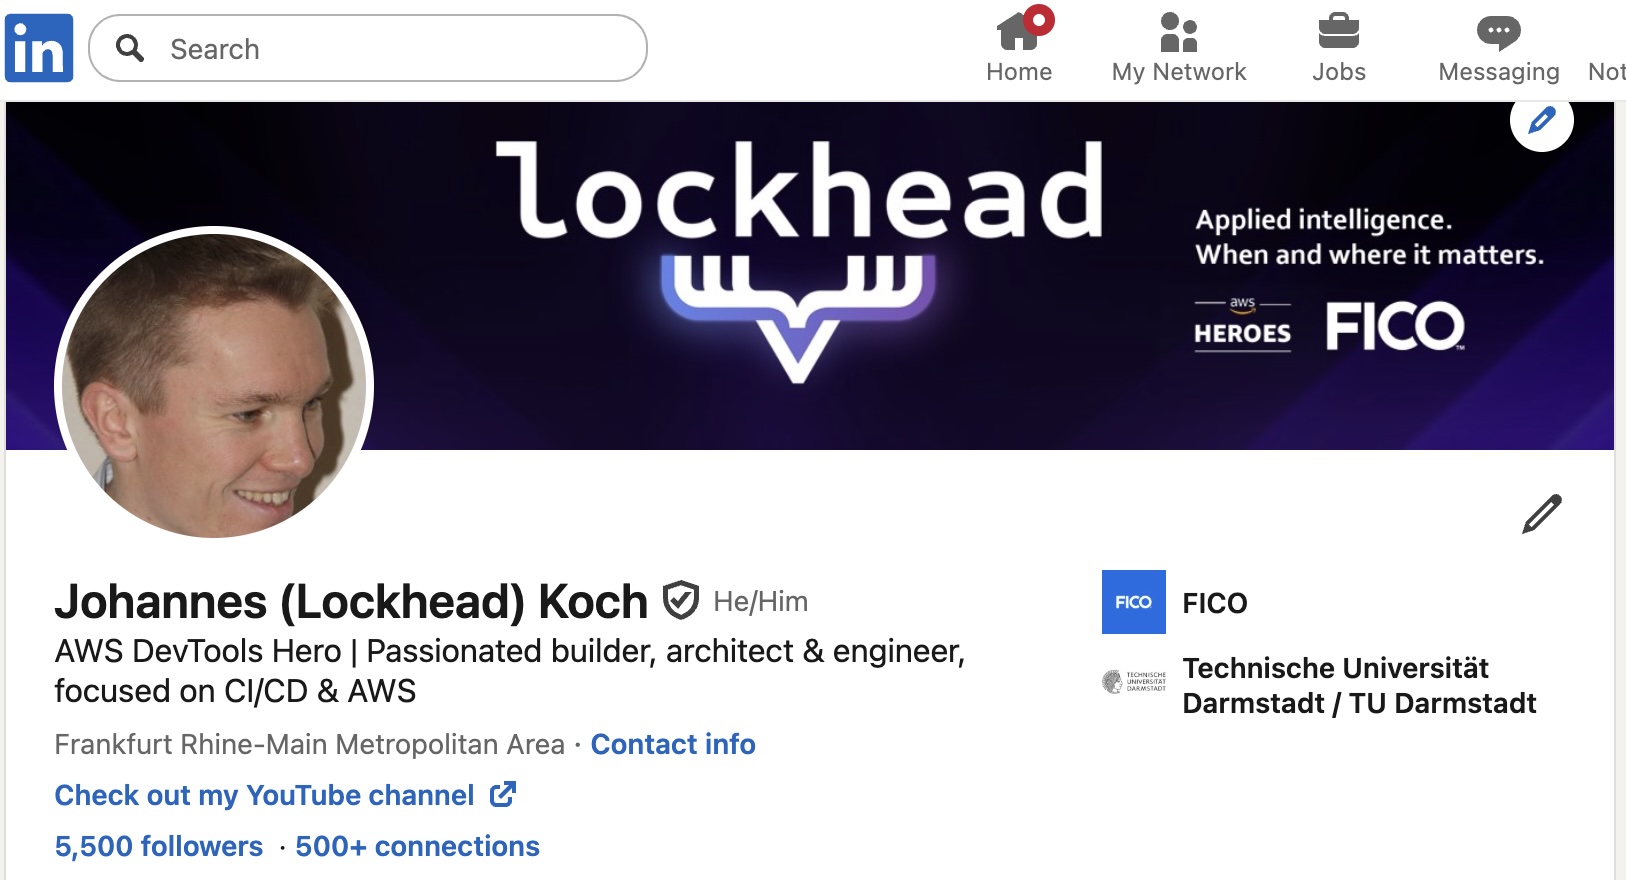1626x880 pixels.
Task: Click the LinkedIn logo icon
Action: (39, 48)
